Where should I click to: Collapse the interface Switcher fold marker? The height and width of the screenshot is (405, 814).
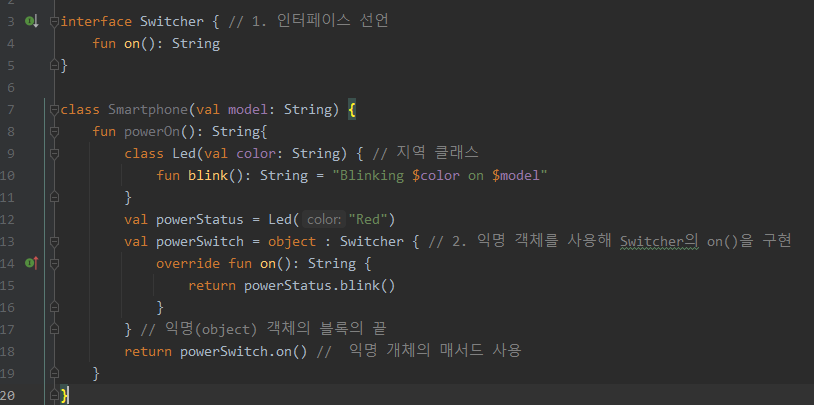(x=54, y=22)
